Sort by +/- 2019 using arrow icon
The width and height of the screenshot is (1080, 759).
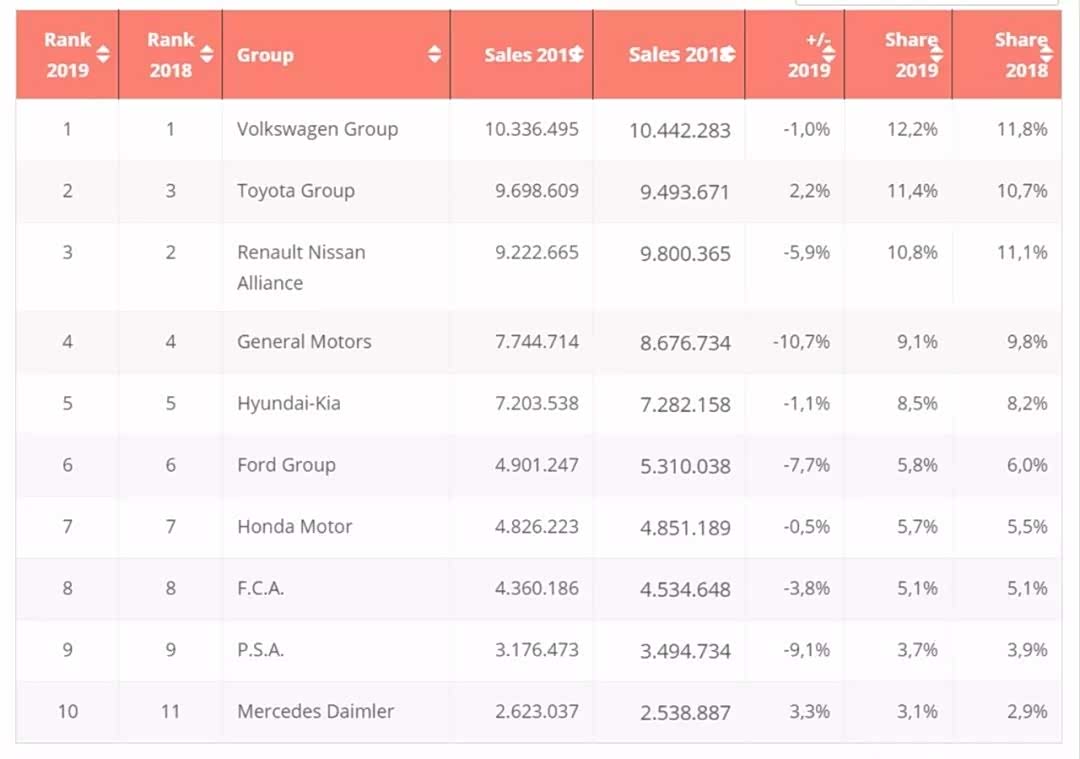pyautogui.click(x=828, y=56)
